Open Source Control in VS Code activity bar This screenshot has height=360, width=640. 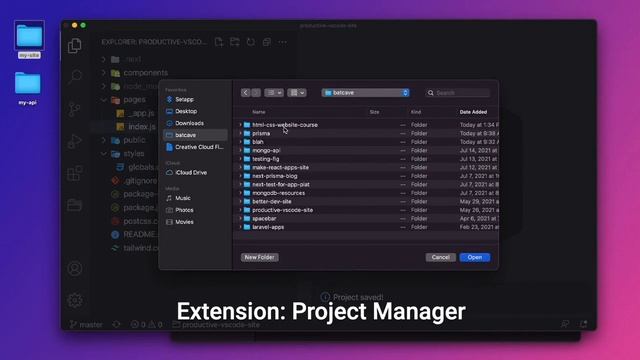(75, 109)
